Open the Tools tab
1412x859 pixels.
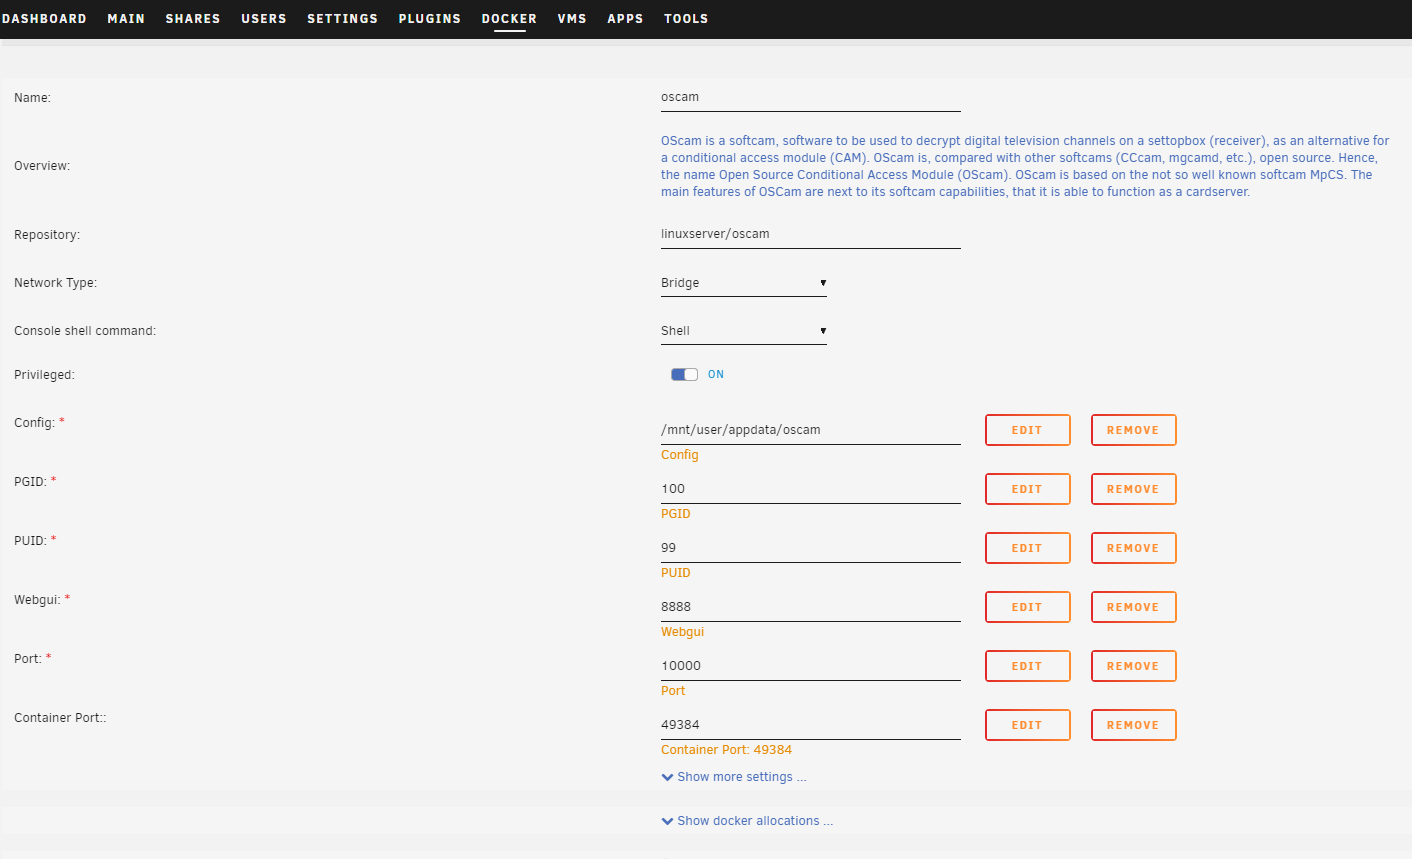pos(686,19)
